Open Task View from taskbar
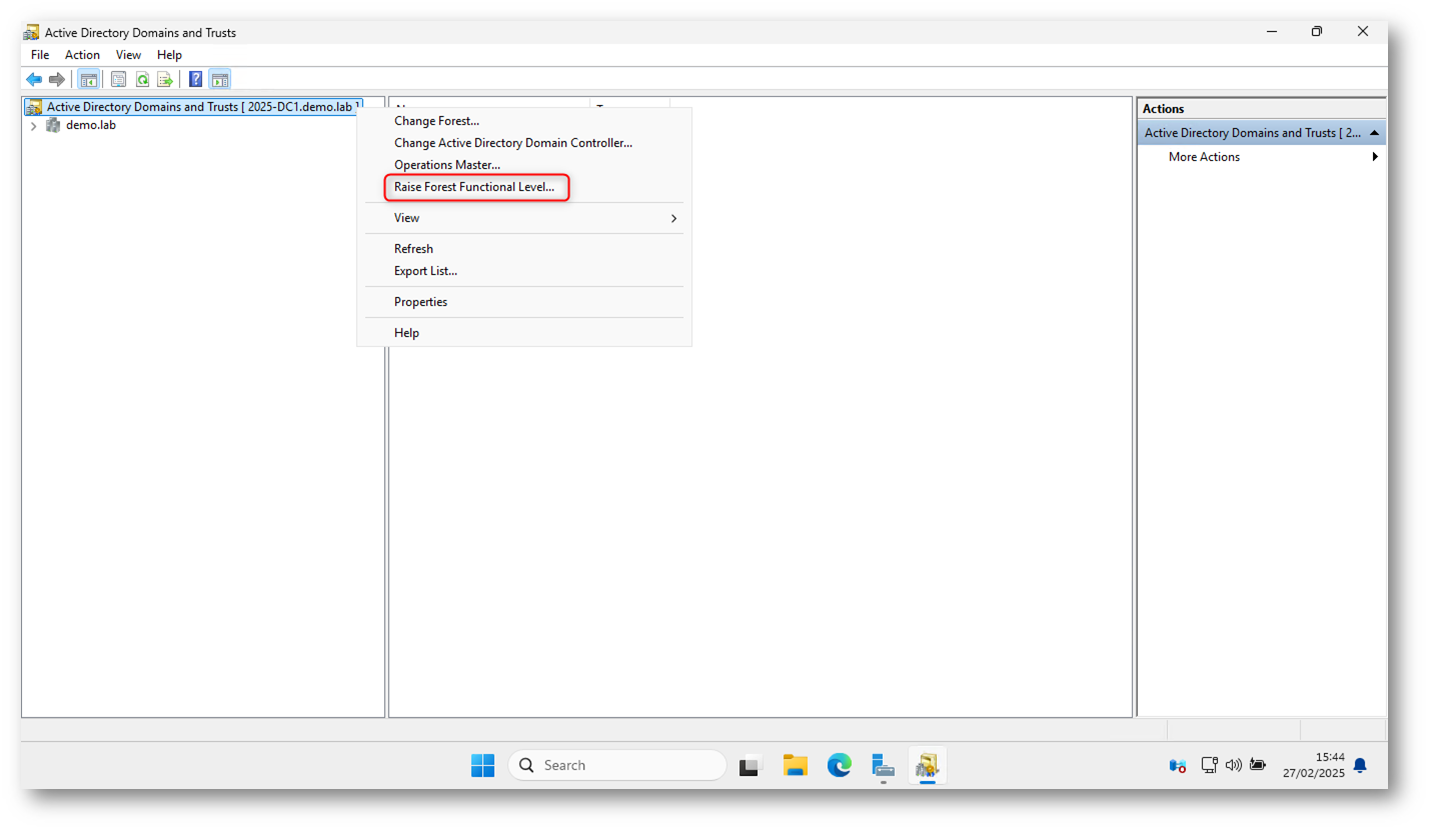1430x831 pixels. click(x=750, y=766)
